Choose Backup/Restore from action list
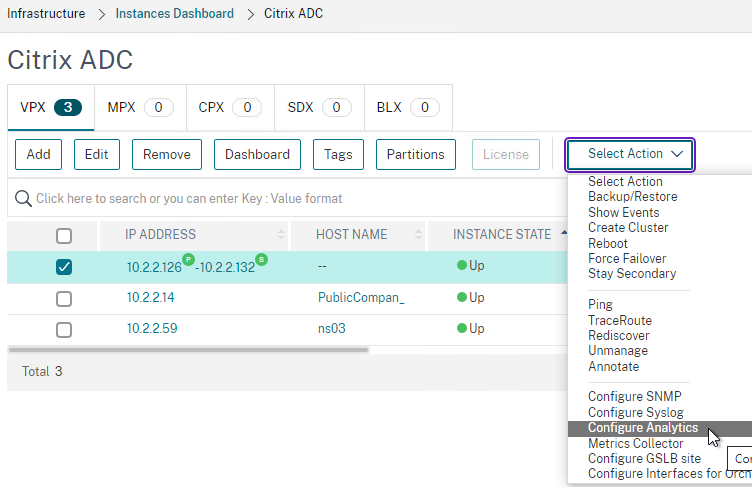 (x=633, y=197)
